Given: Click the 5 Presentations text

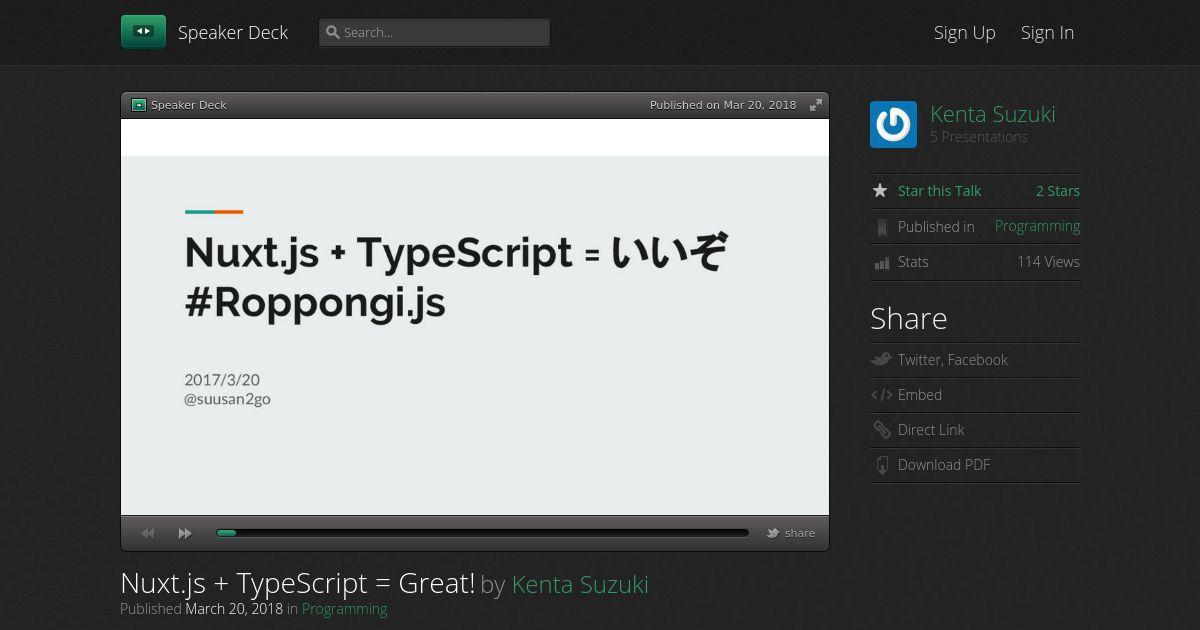Looking at the screenshot, I should 979,137.
